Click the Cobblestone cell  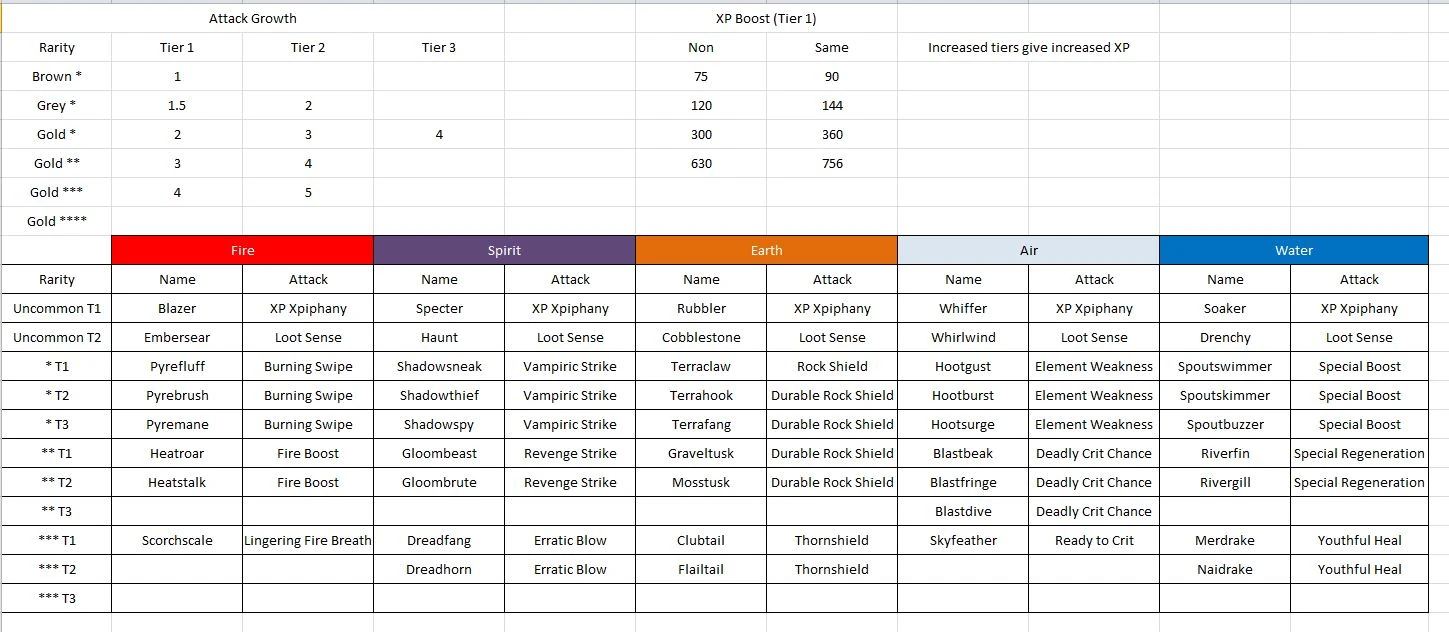[x=701, y=338]
